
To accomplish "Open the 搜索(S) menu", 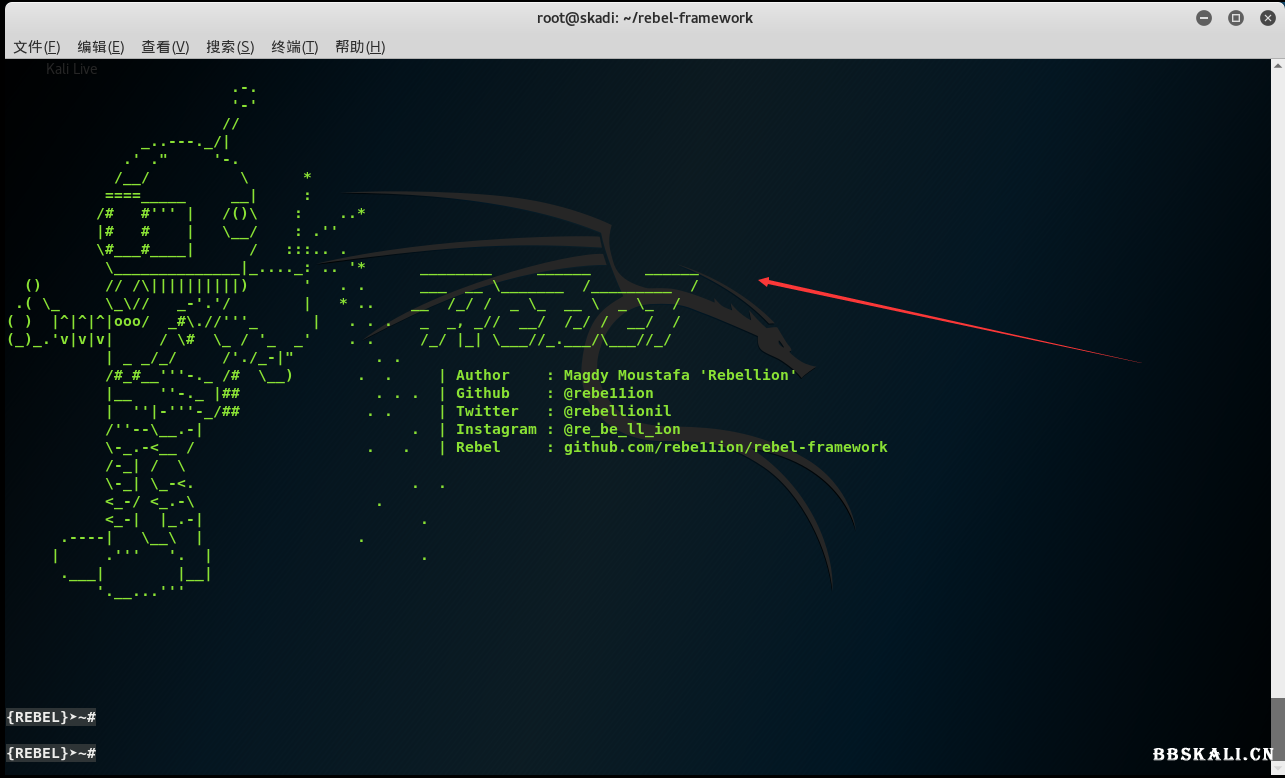I will pyautogui.click(x=230, y=47).
